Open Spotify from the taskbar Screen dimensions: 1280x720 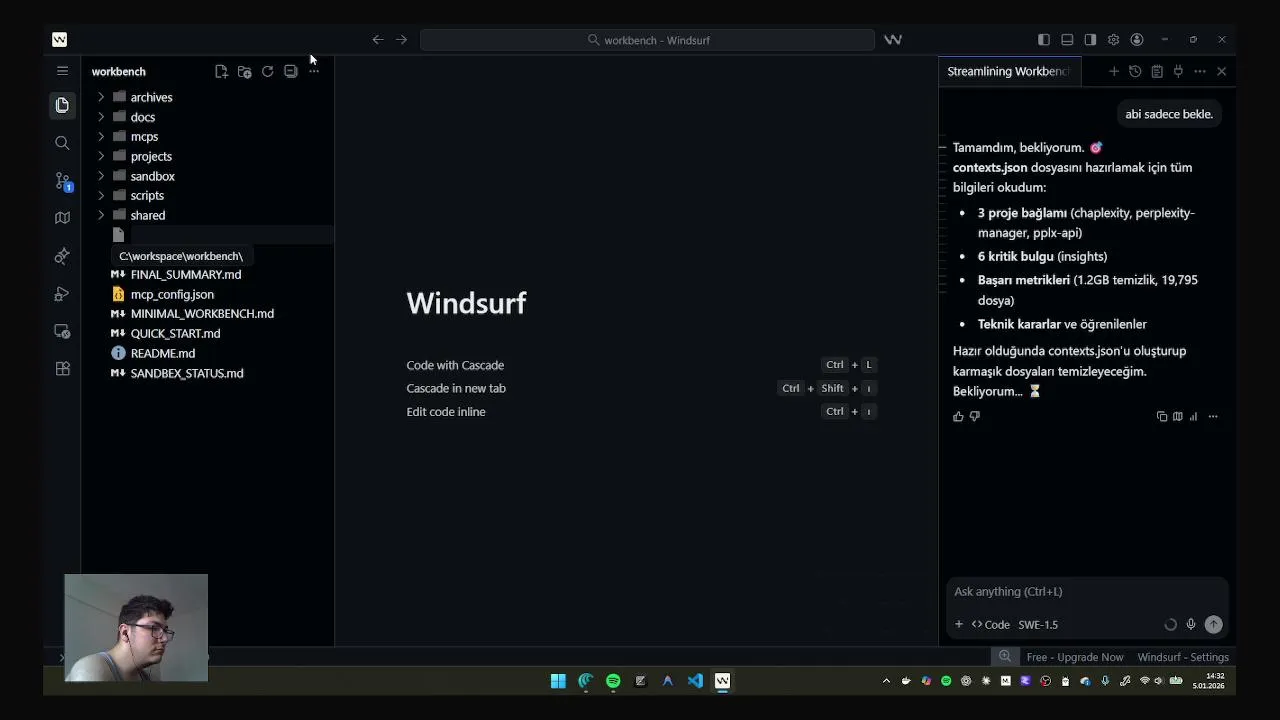coord(613,681)
